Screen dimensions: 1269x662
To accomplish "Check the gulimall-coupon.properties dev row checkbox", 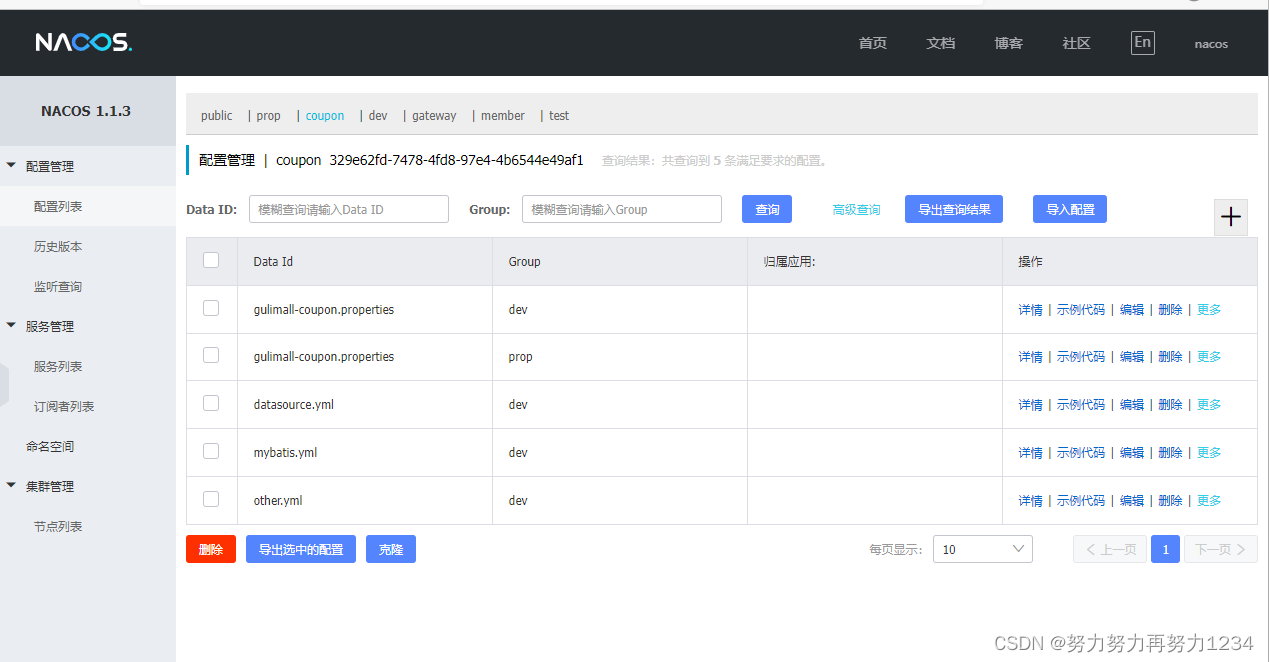I will click(211, 308).
